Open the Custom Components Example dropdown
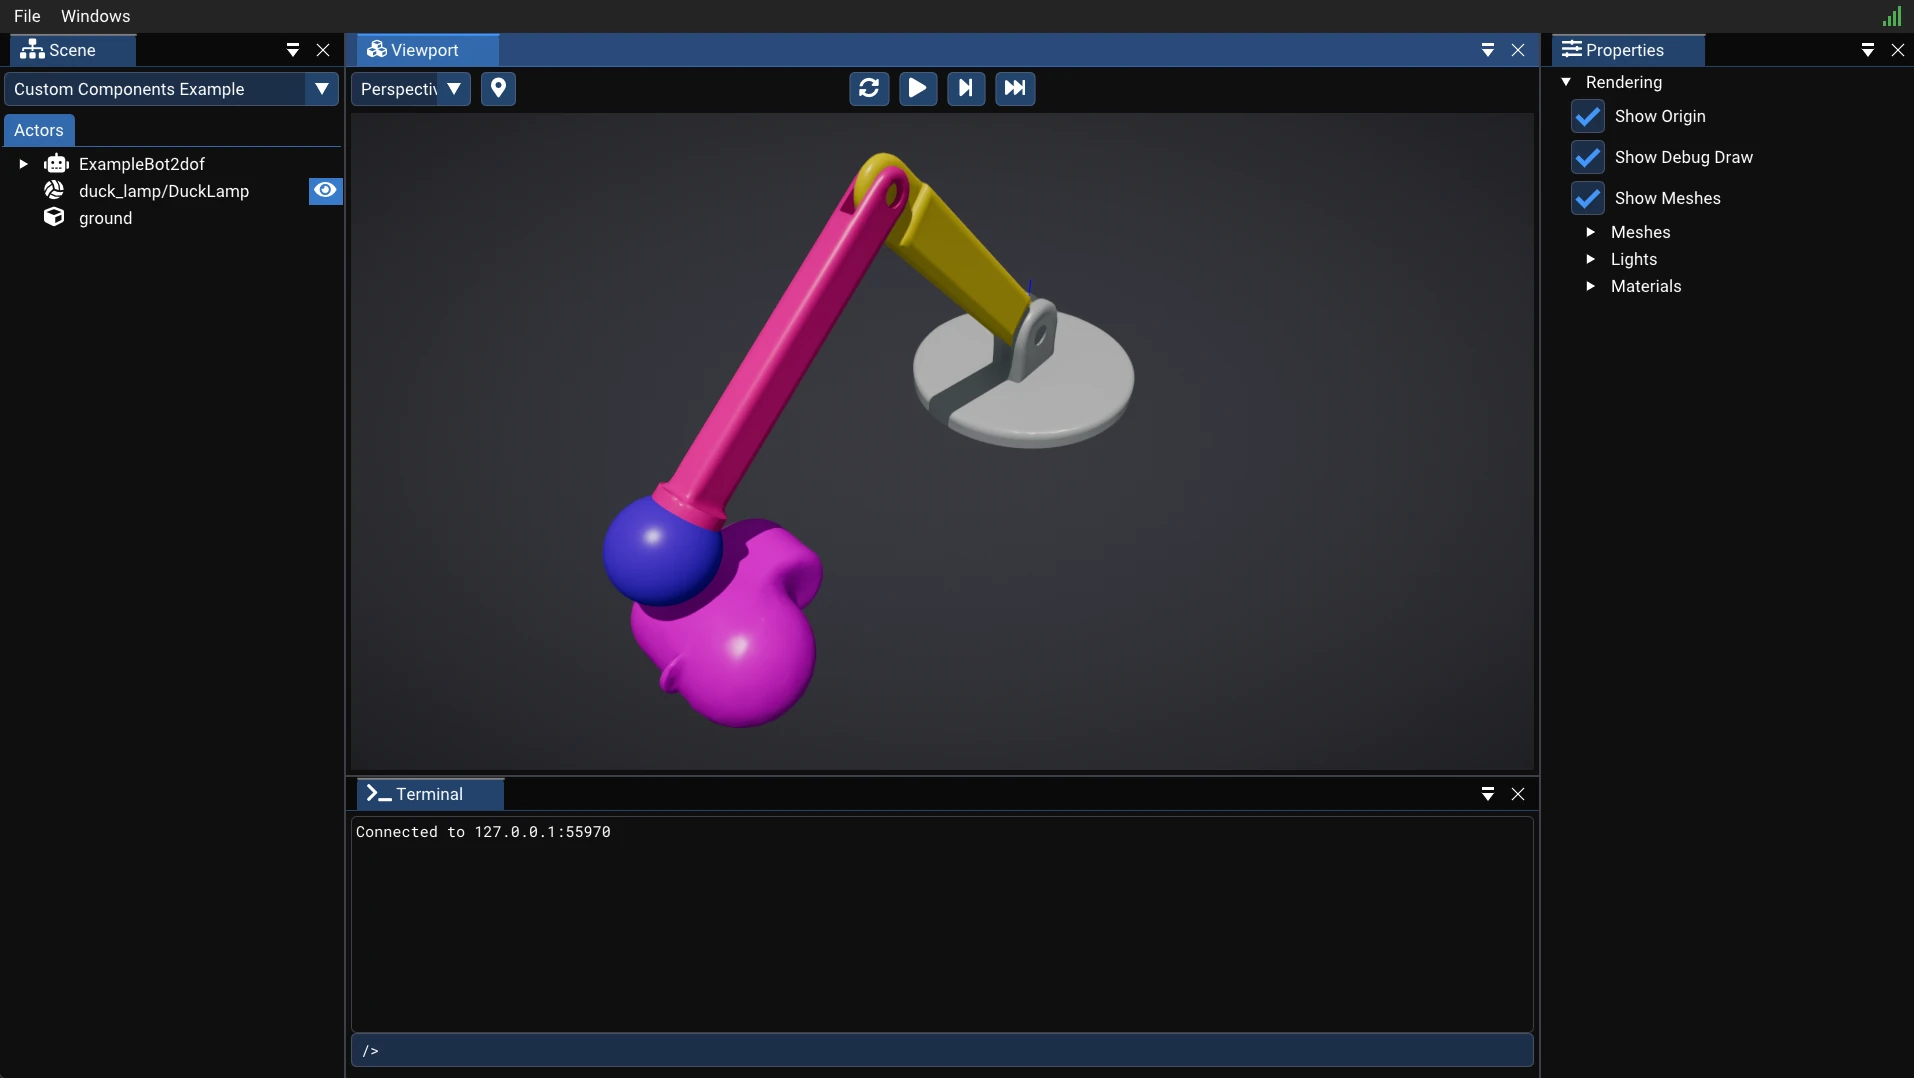This screenshot has height=1078, width=1914. coord(171,89)
